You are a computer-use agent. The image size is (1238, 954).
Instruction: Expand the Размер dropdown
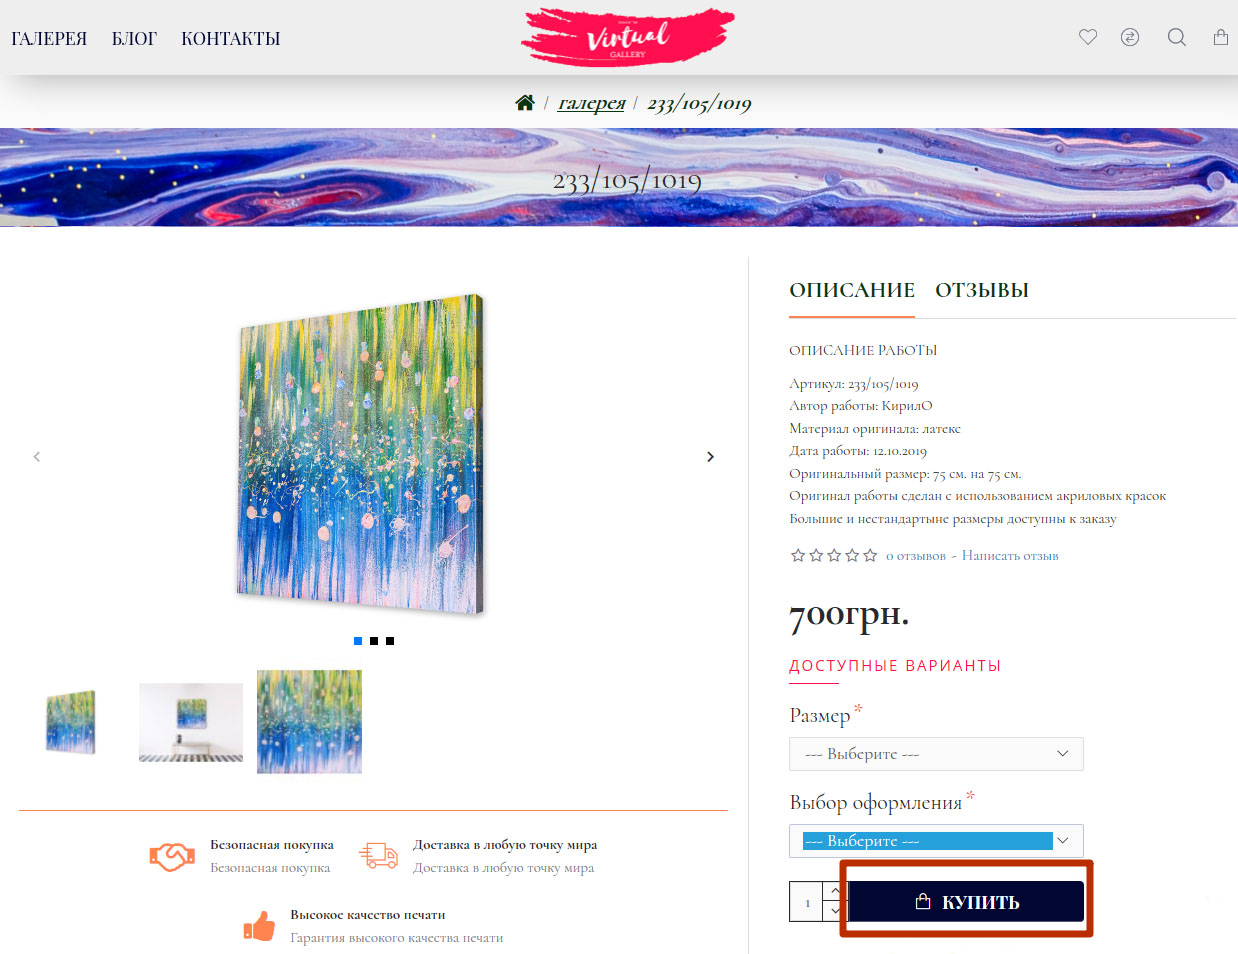[x=936, y=754]
